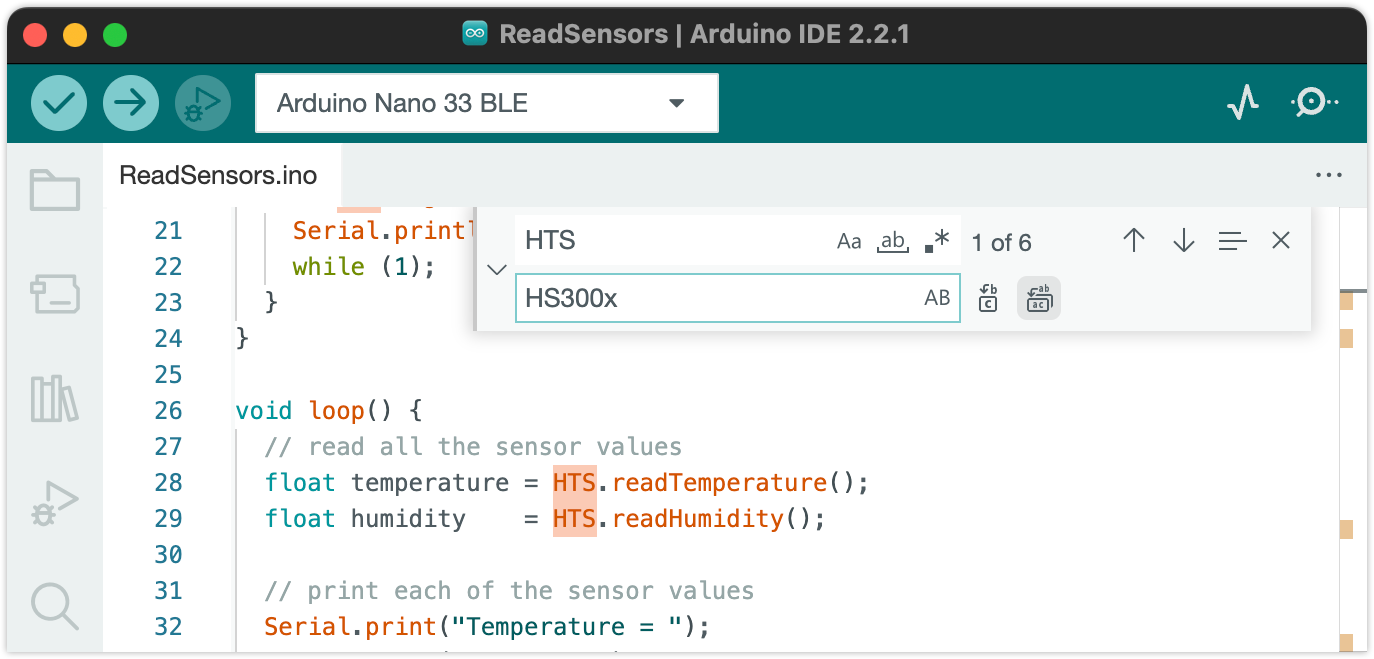Start debugging with the debug toolbar button
The image size is (1374, 659).
coord(203,103)
